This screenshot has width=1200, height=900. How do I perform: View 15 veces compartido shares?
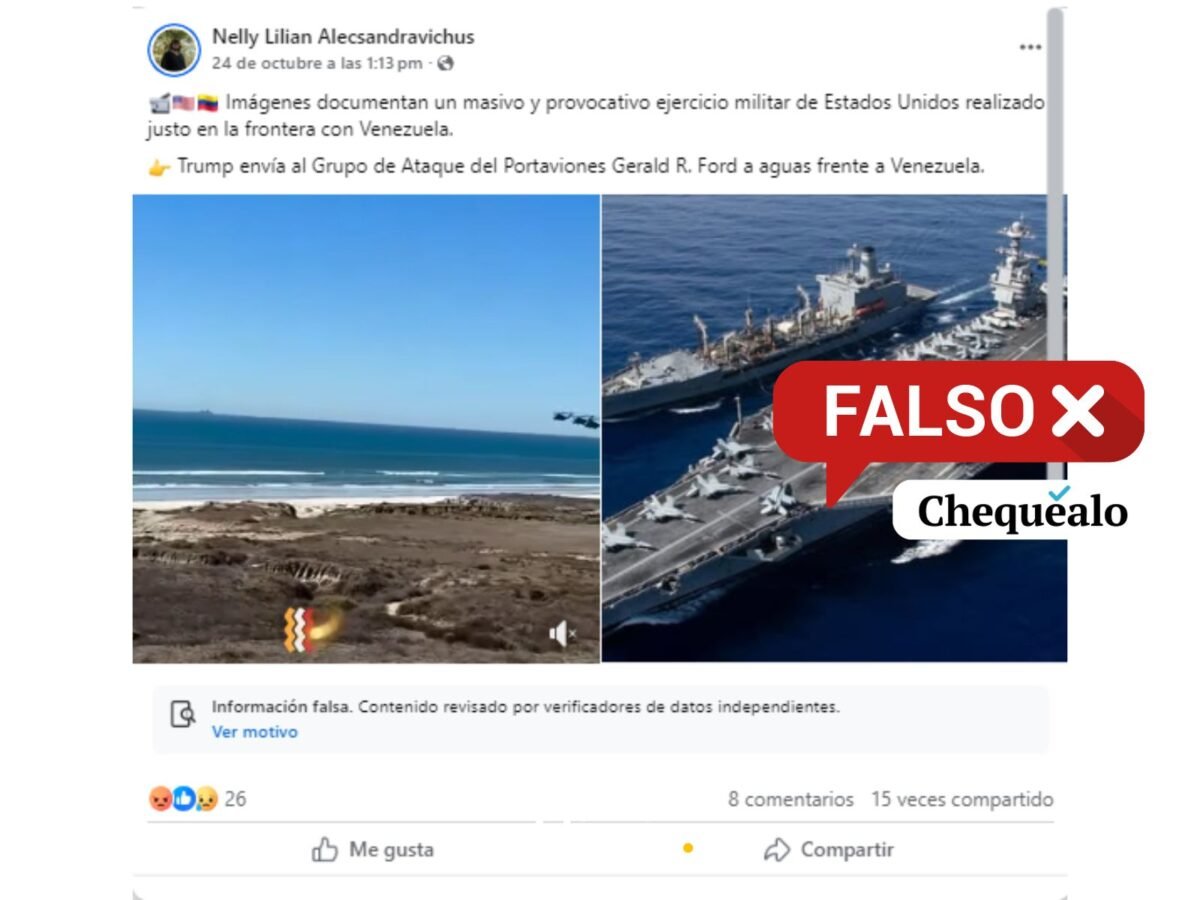[x=962, y=799]
